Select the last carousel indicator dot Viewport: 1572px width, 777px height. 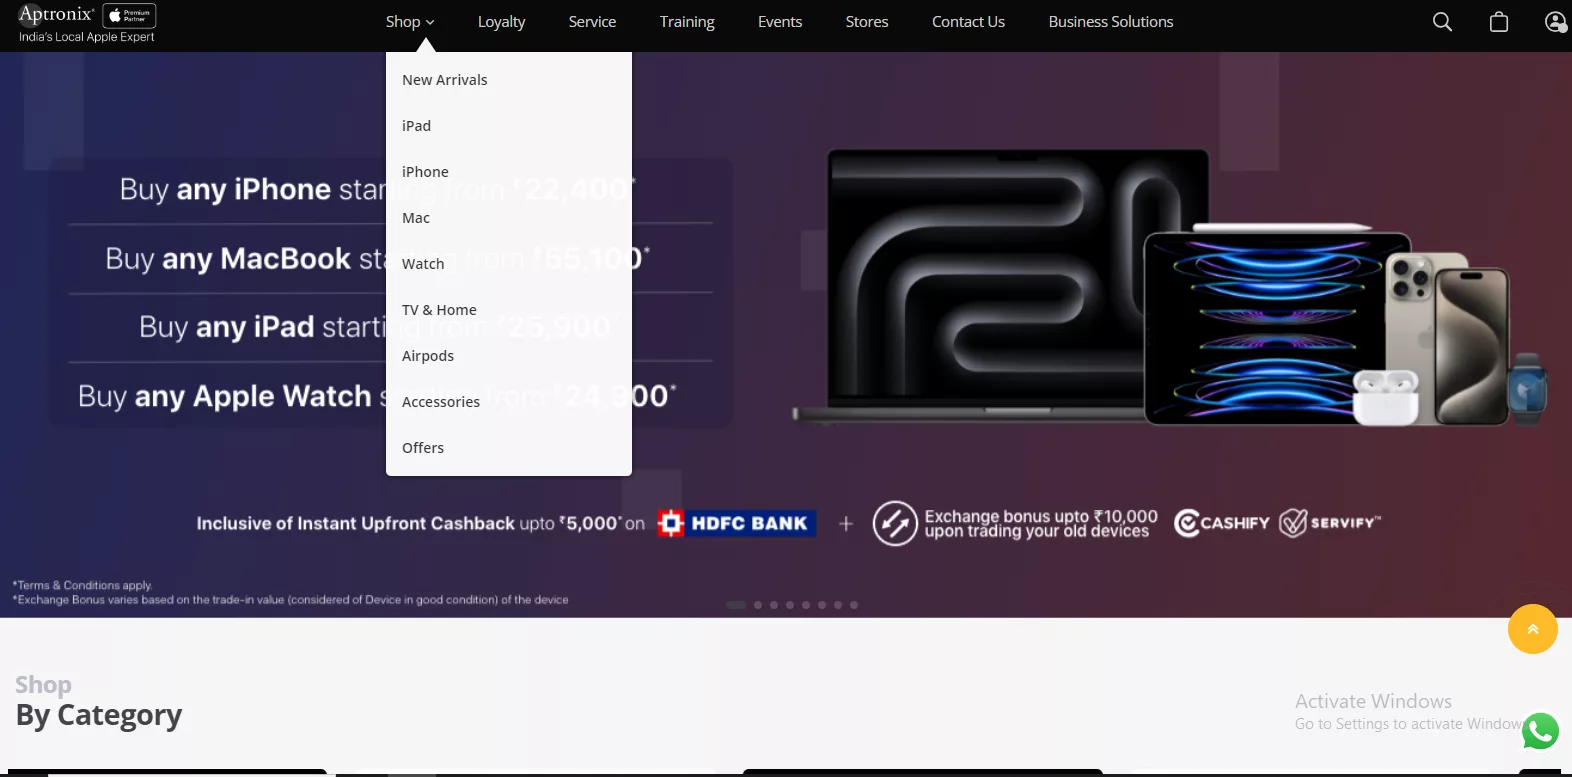pyautogui.click(x=854, y=605)
